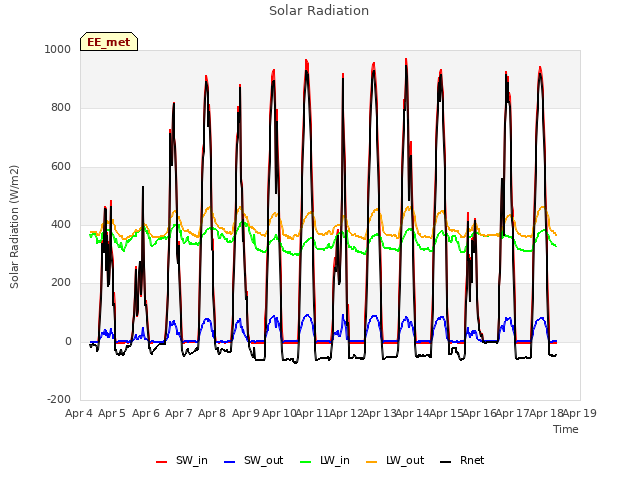Click the Apr 12 x-axis label
The image size is (640, 480).
[x=346, y=413]
